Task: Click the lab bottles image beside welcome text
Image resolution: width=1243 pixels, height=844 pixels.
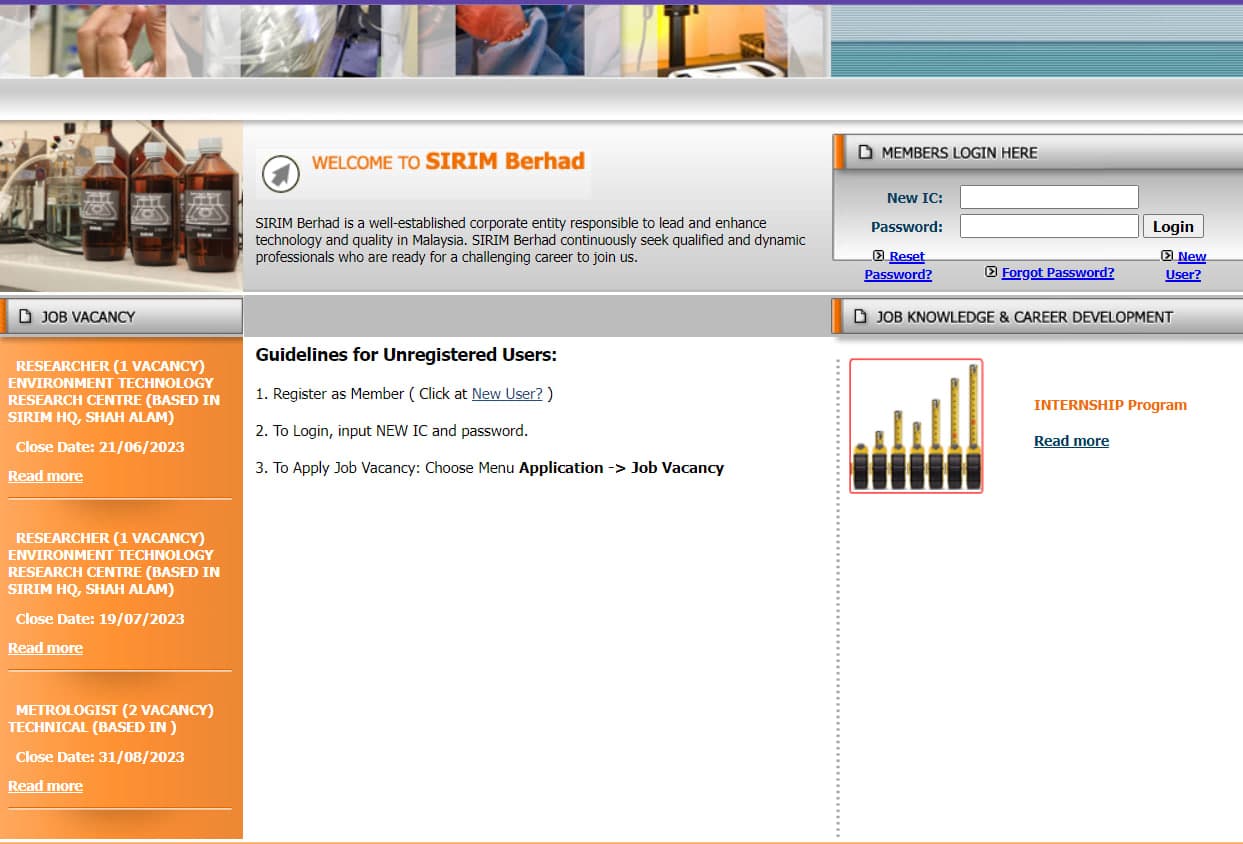Action: point(121,206)
